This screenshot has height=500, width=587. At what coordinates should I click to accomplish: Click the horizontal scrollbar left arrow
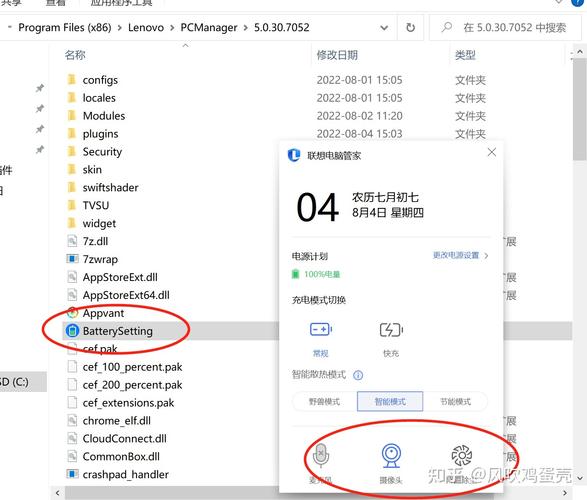click(x=57, y=493)
